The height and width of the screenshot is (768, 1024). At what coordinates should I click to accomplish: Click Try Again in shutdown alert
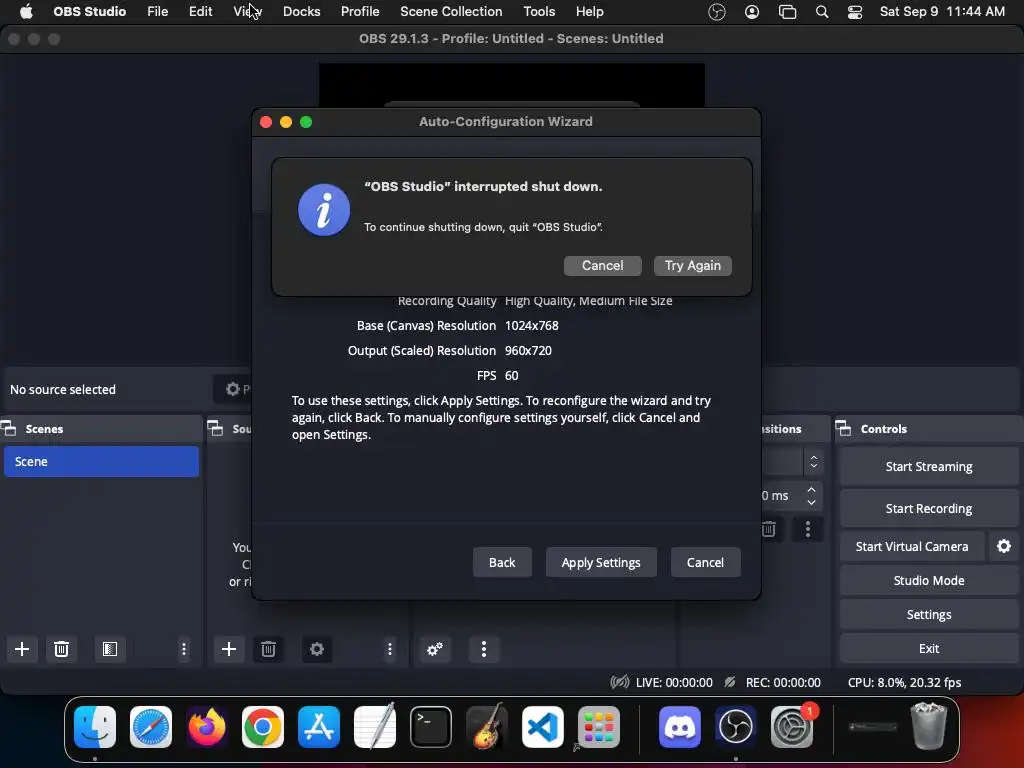[x=693, y=266]
